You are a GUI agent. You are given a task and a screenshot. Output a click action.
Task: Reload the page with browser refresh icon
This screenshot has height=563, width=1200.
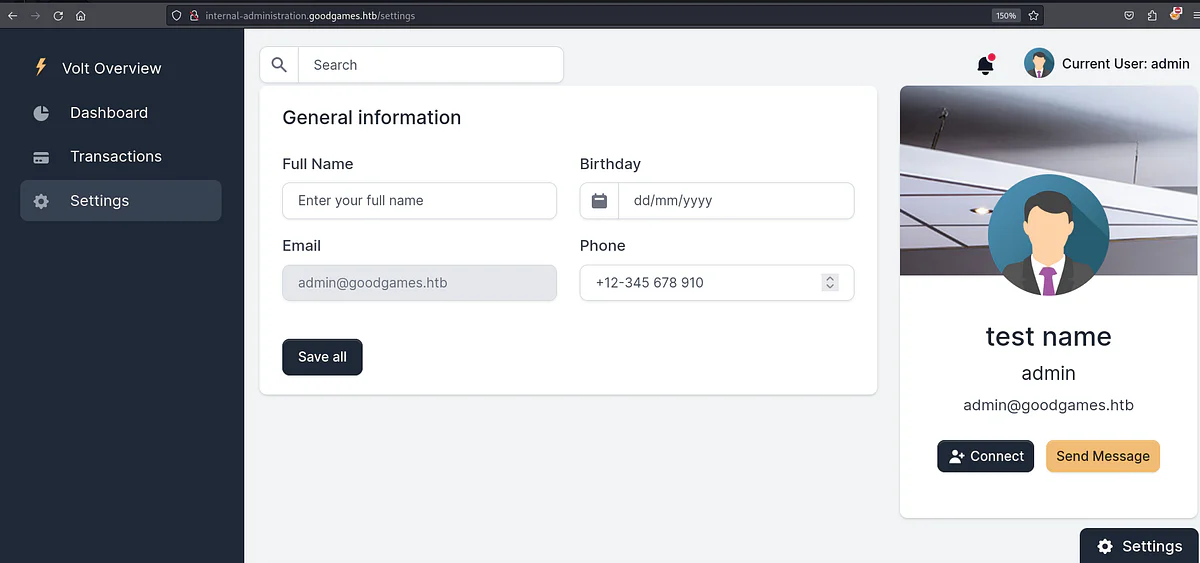point(58,15)
